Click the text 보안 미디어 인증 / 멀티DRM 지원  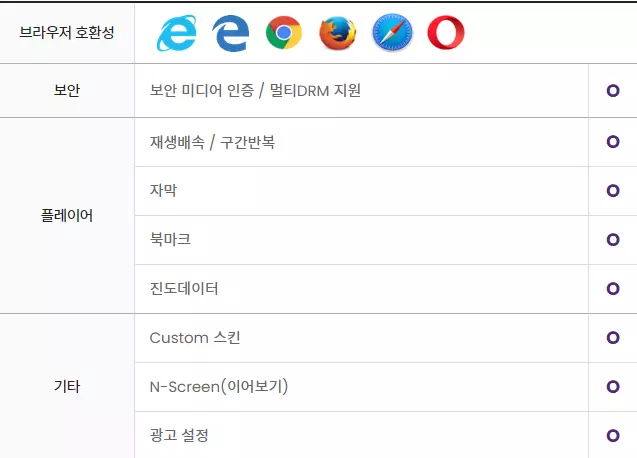[x=255, y=90]
